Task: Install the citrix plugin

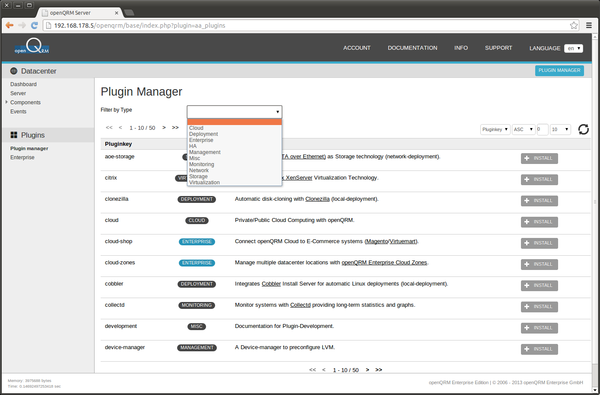Action: point(539,180)
